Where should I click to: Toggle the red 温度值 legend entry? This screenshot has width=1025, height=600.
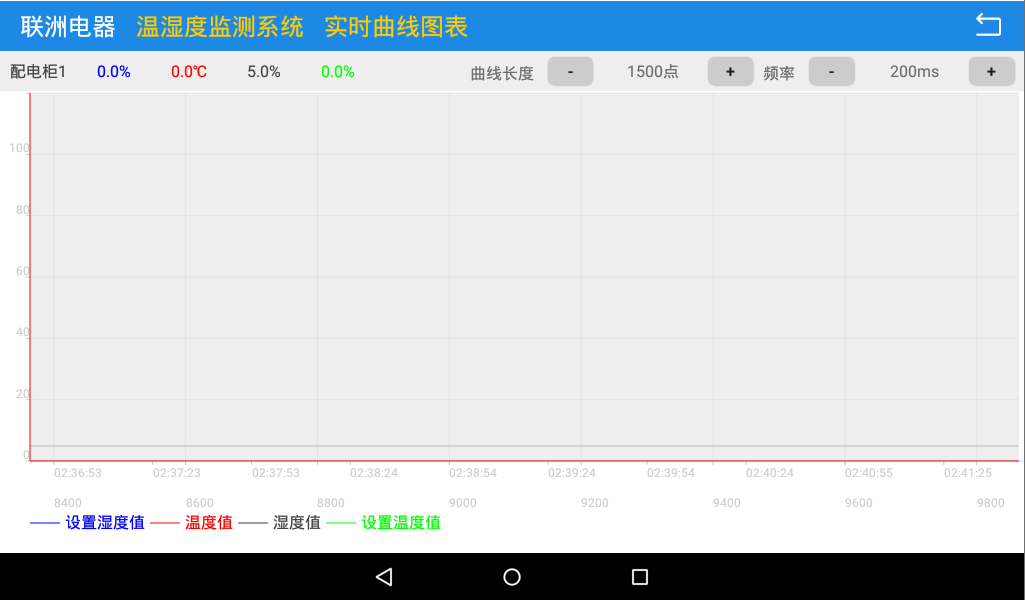click(200, 522)
